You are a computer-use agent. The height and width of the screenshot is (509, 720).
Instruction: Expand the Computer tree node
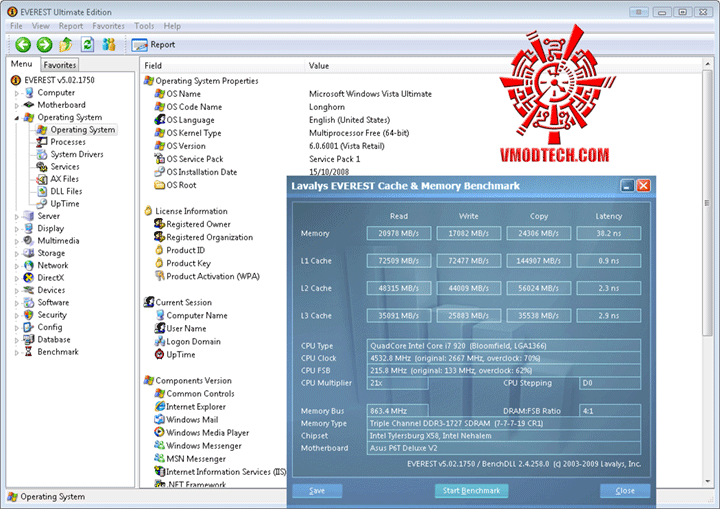pyautogui.click(x=17, y=93)
